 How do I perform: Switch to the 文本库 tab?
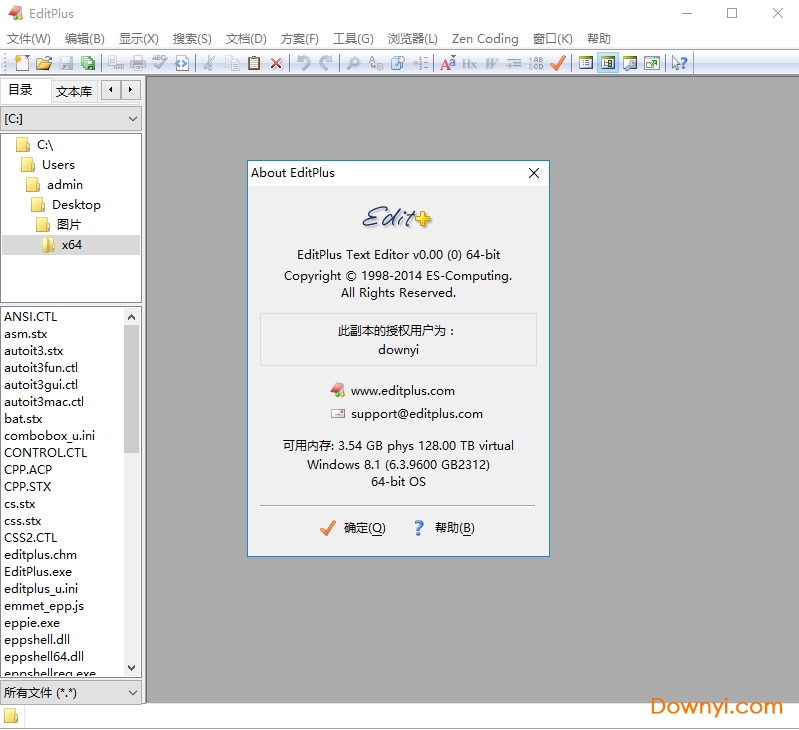click(x=73, y=91)
